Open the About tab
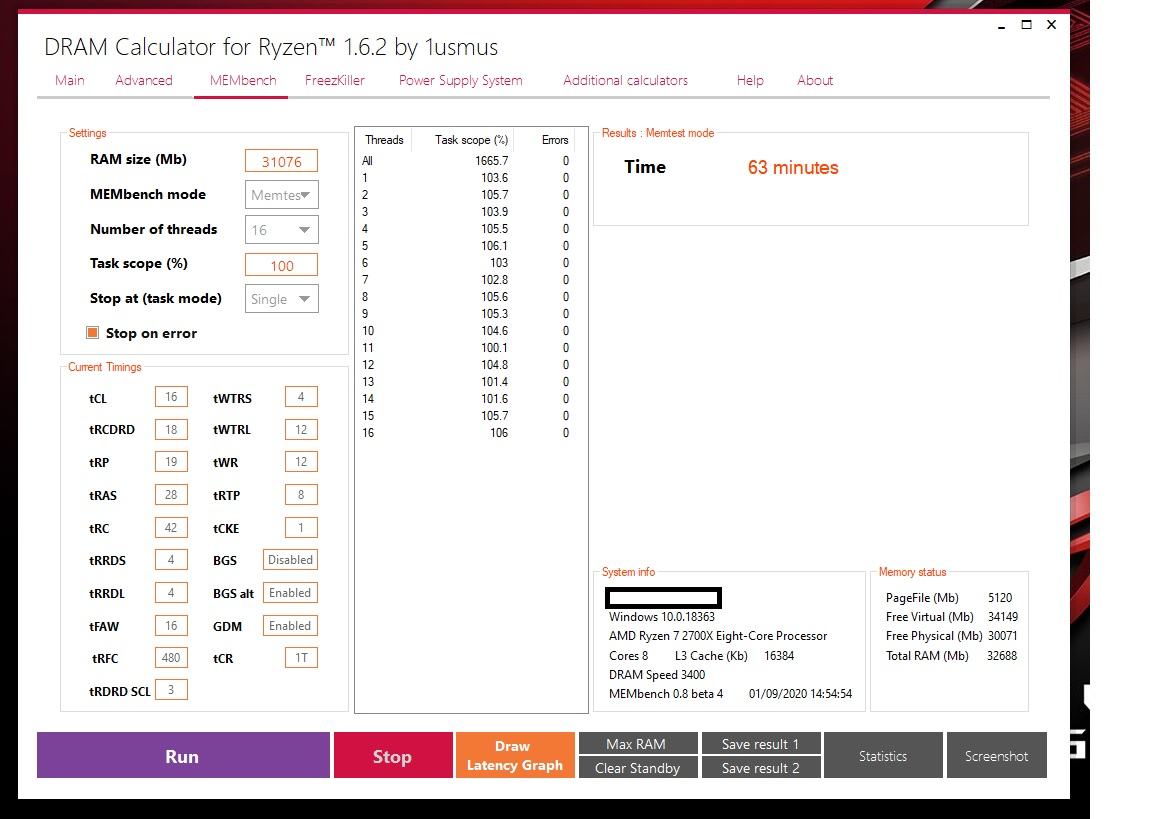This screenshot has height=819, width=1152. click(x=815, y=80)
